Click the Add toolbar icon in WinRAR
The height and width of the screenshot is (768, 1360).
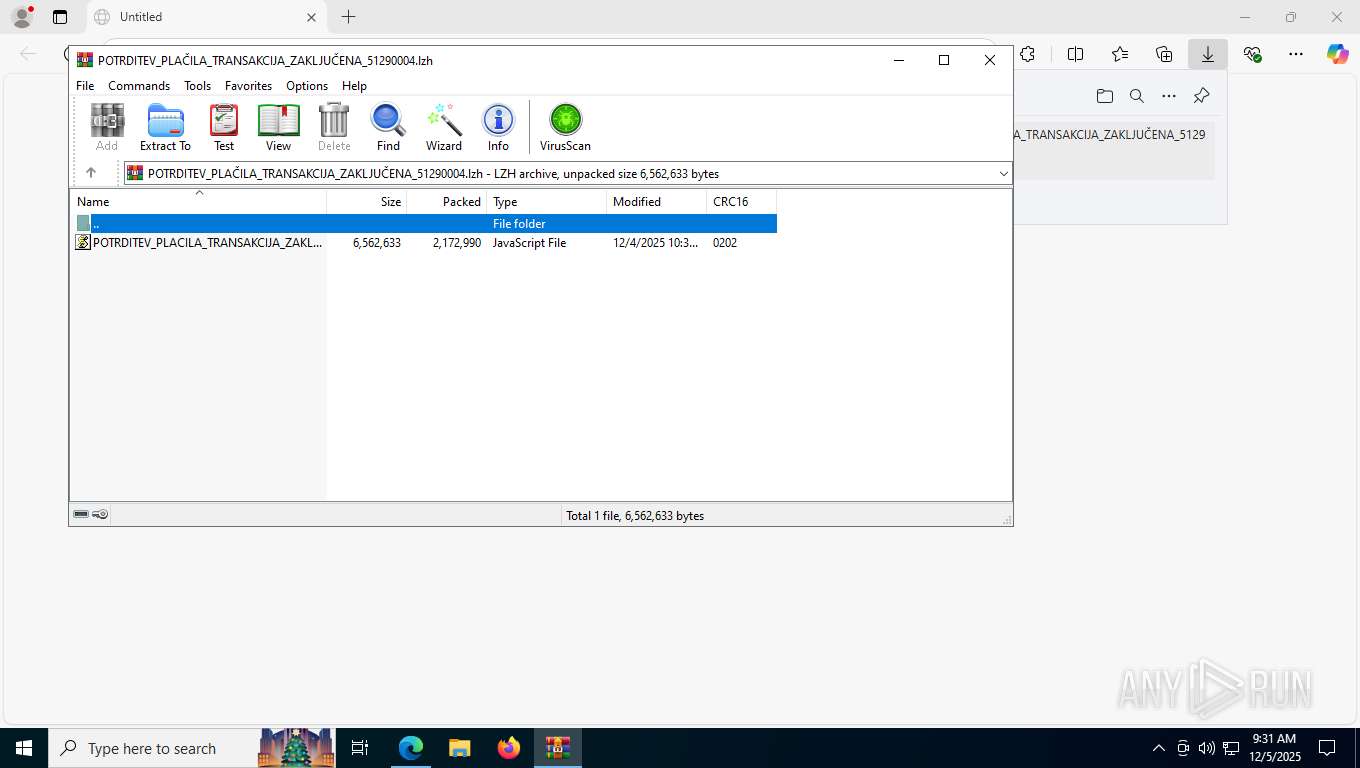[x=107, y=127]
